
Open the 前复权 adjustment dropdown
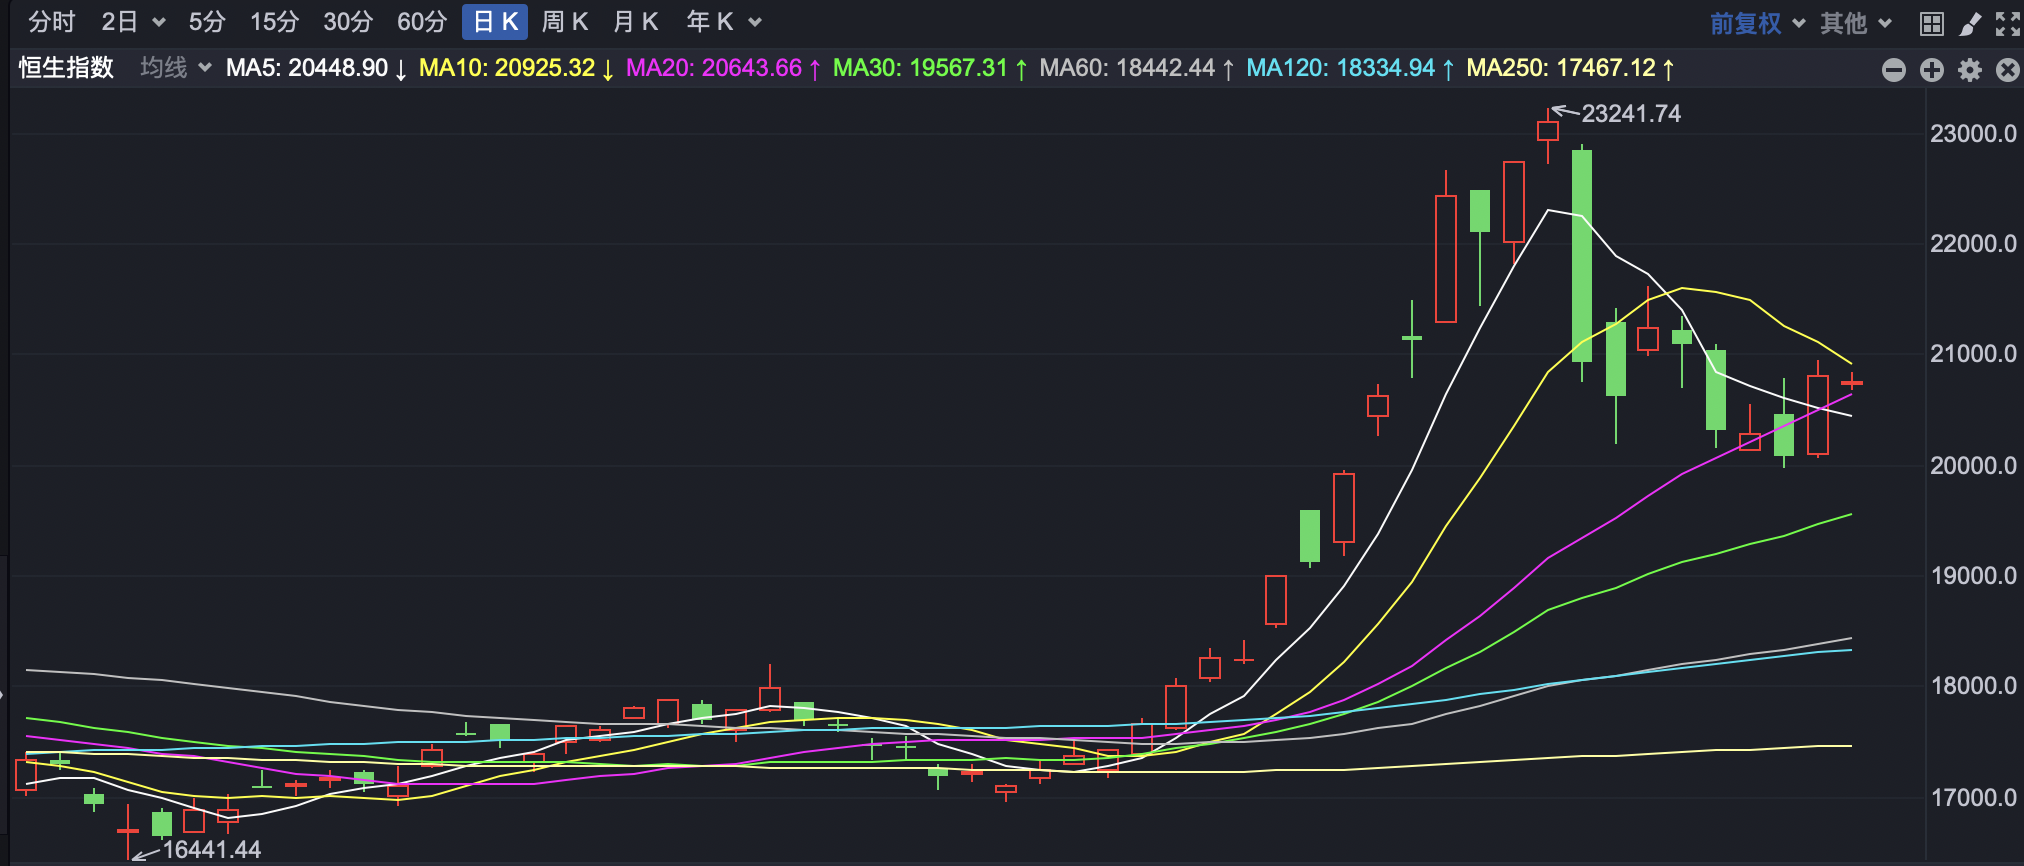pyautogui.click(x=1757, y=23)
